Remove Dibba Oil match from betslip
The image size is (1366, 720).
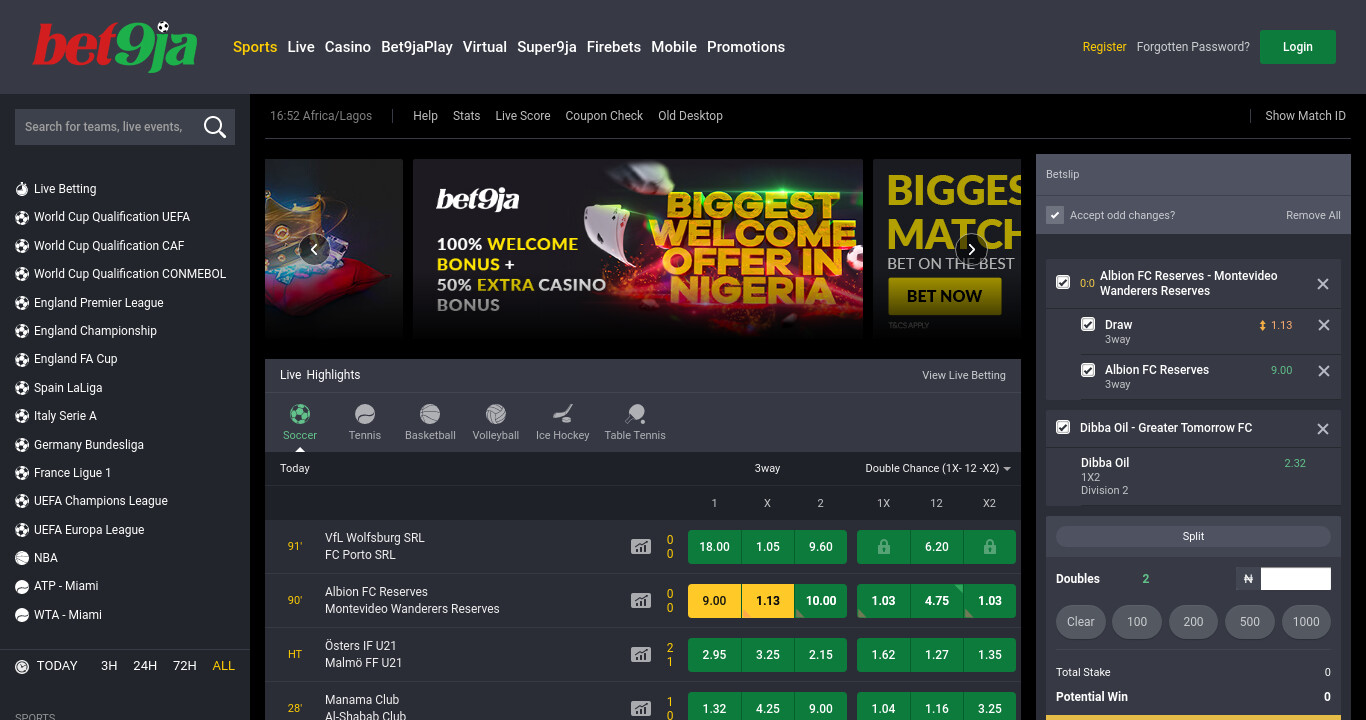tap(1323, 429)
